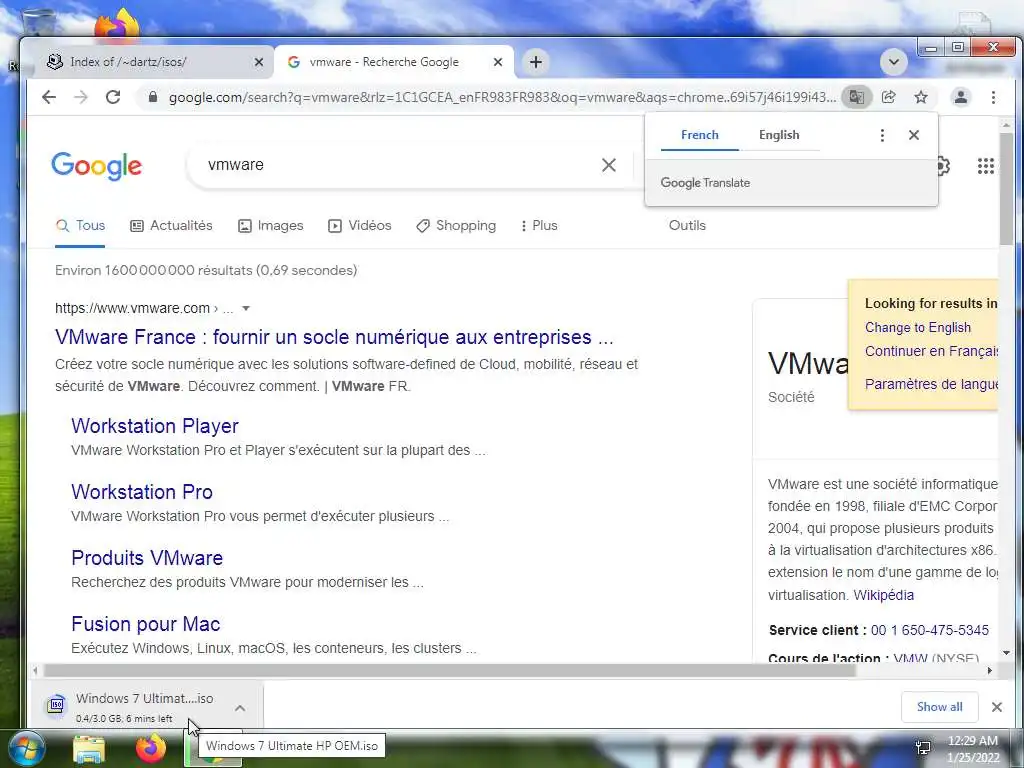Click the vertical scrollbar down arrow
The width and height of the screenshot is (1024, 768).
(x=1006, y=652)
